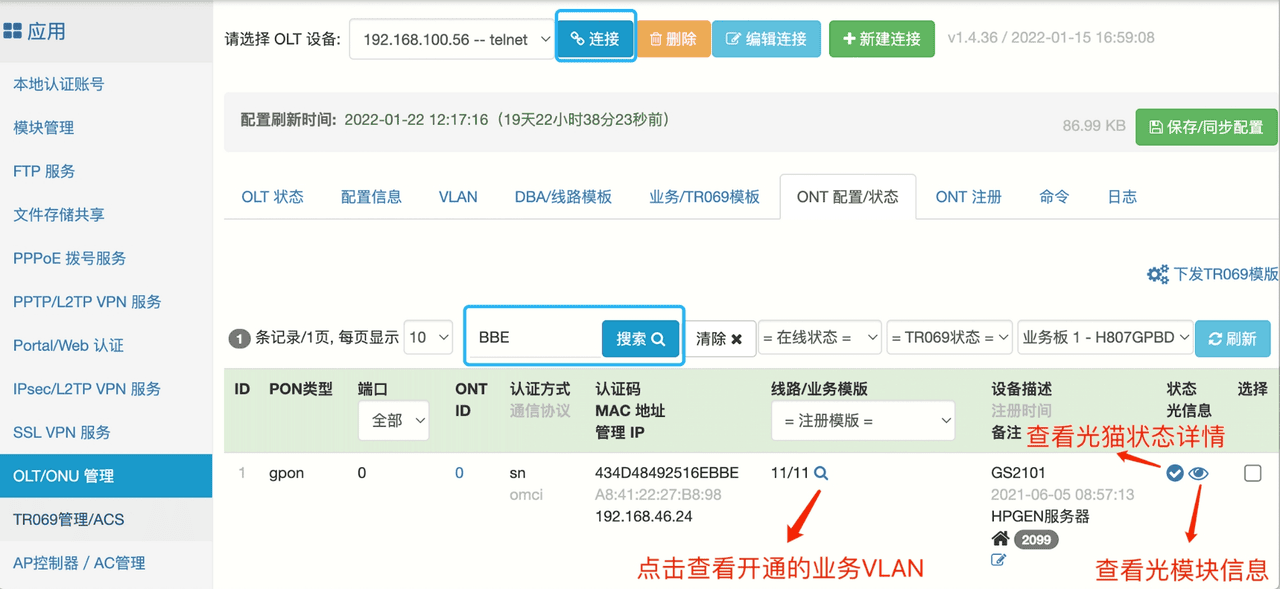This screenshot has width=1280, height=589.
Task: Click the home icon beside 2099 badge
Action: [1000, 539]
